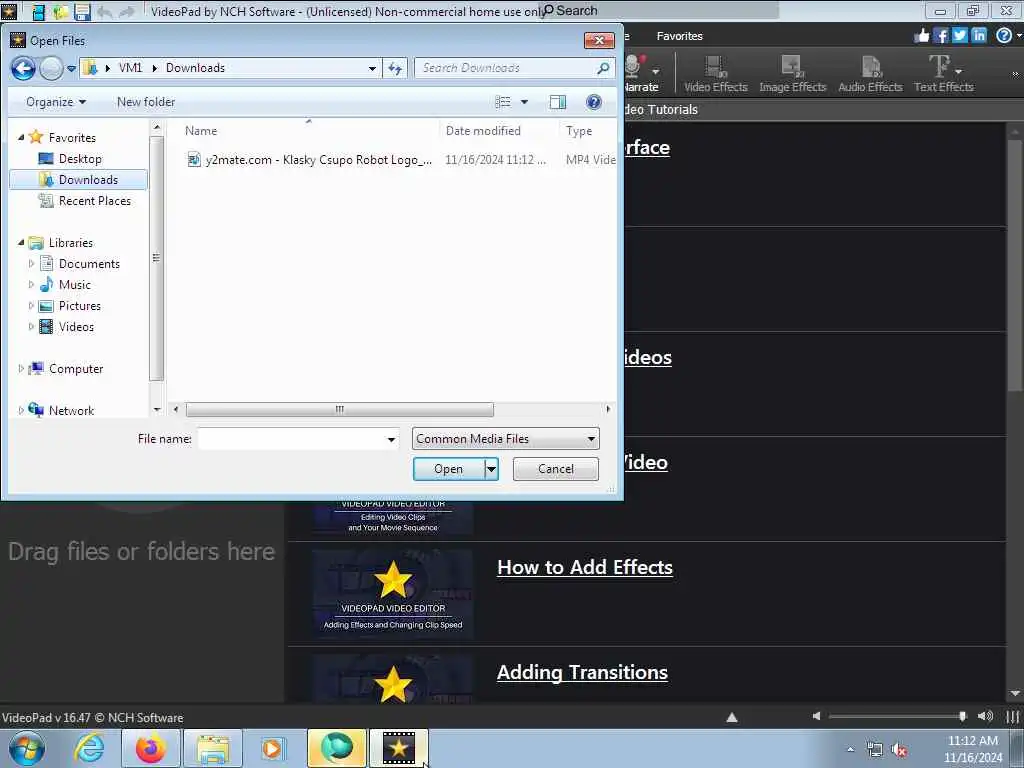Image resolution: width=1024 pixels, height=768 pixels.
Task: Click the File name input field
Action: click(x=291, y=439)
